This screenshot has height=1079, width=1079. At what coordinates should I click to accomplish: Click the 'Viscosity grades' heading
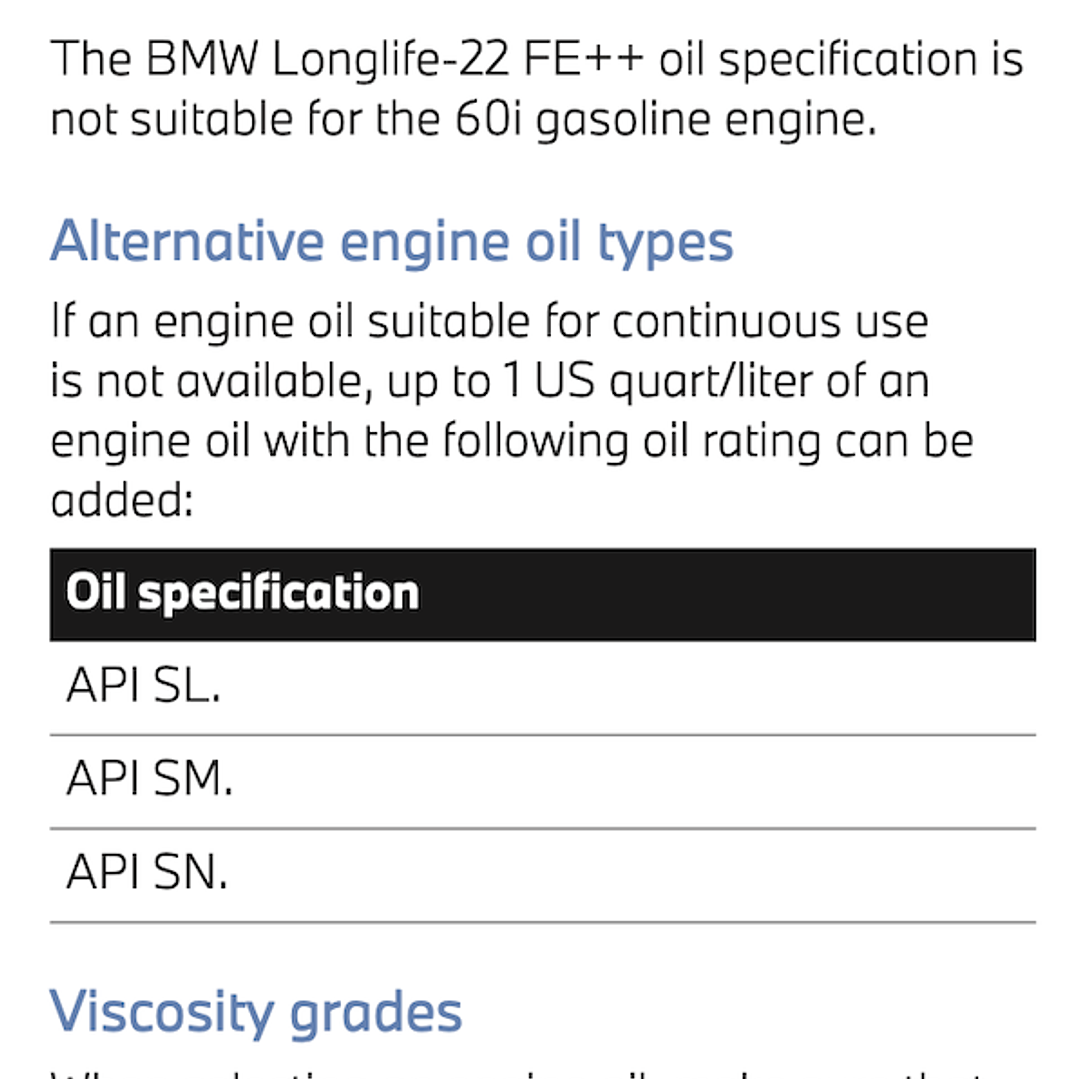point(256,1011)
